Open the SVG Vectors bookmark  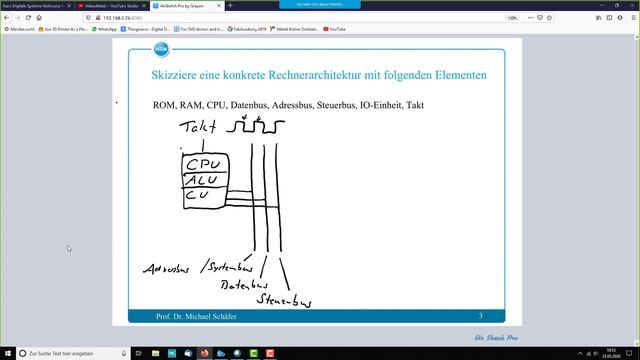198,29
